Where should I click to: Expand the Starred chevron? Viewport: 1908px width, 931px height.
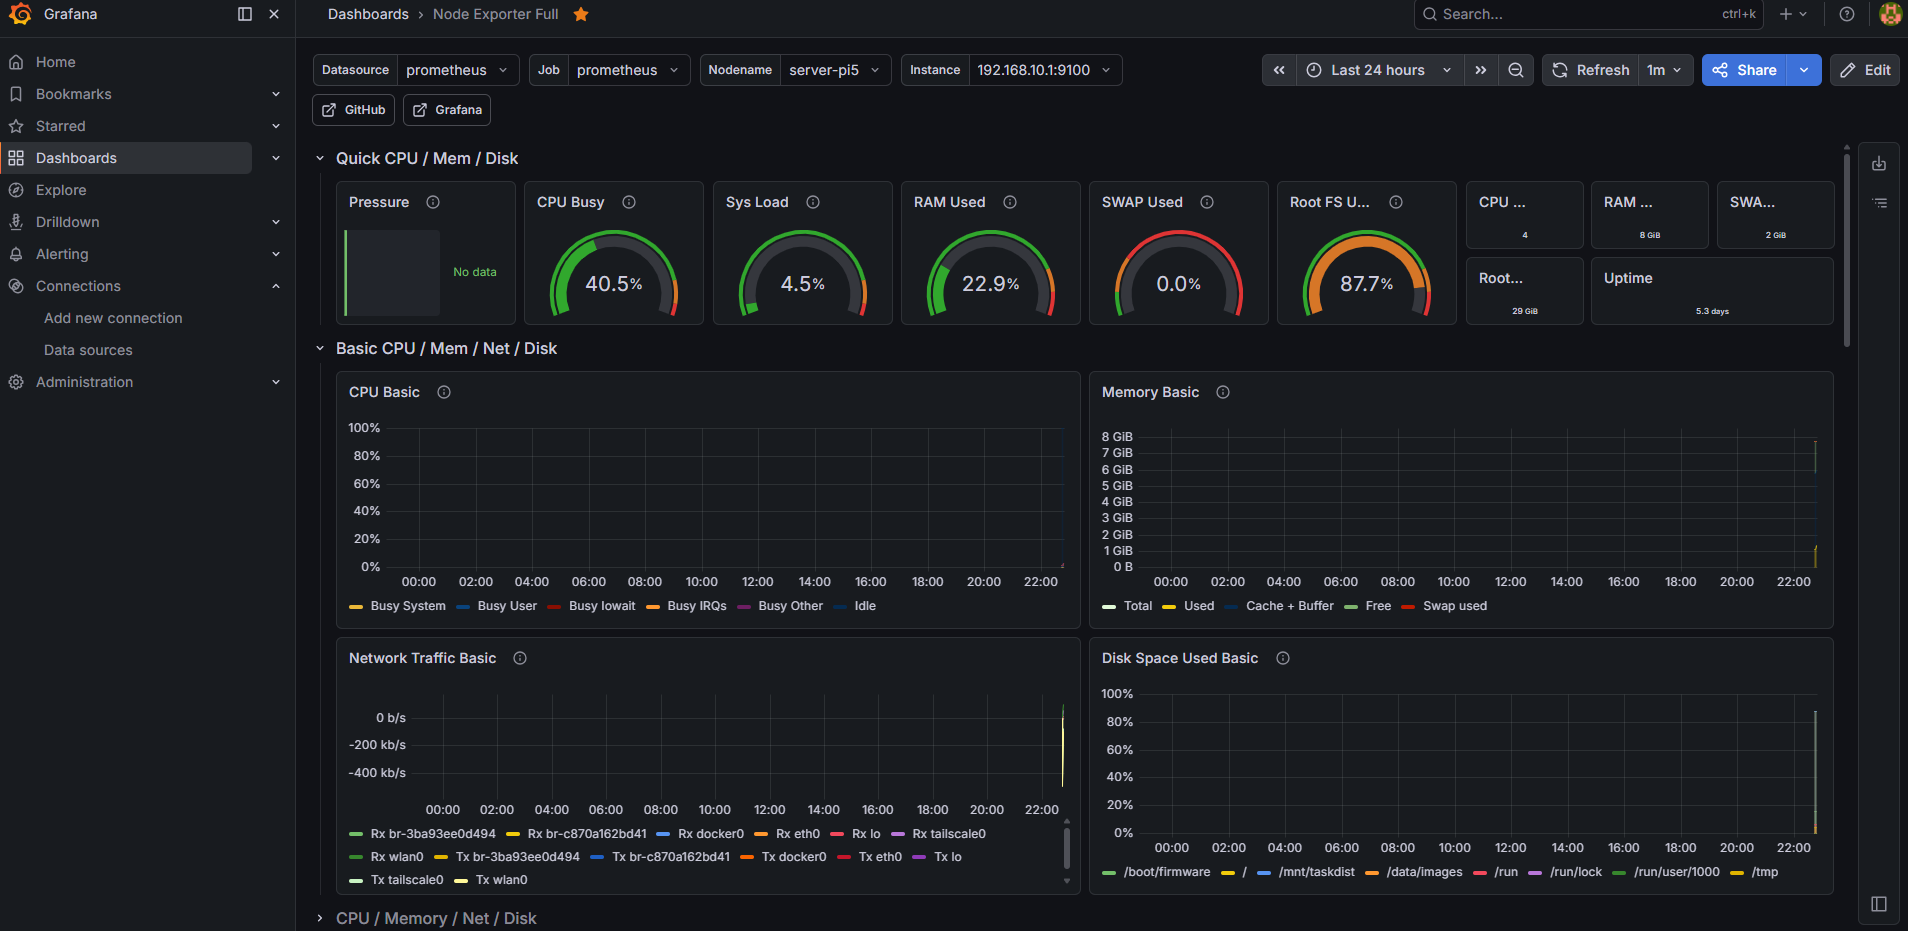[x=276, y=126]
